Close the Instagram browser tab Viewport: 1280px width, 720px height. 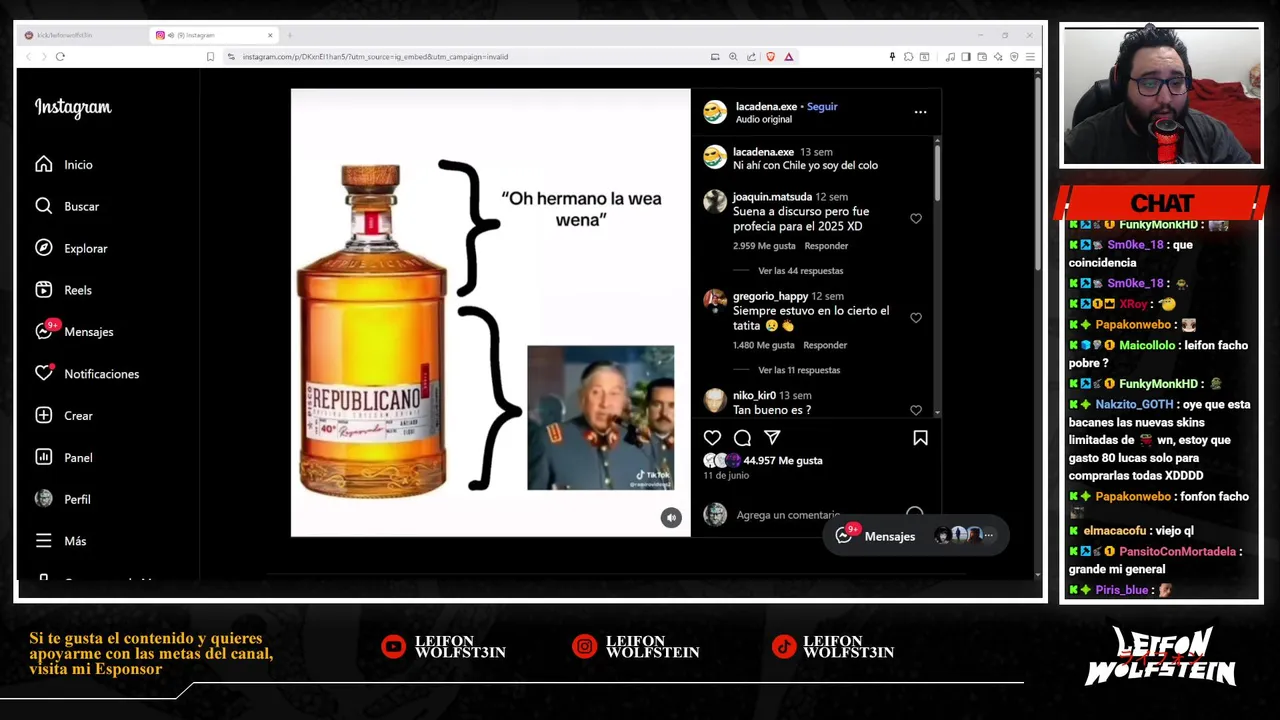click(270, 35)
